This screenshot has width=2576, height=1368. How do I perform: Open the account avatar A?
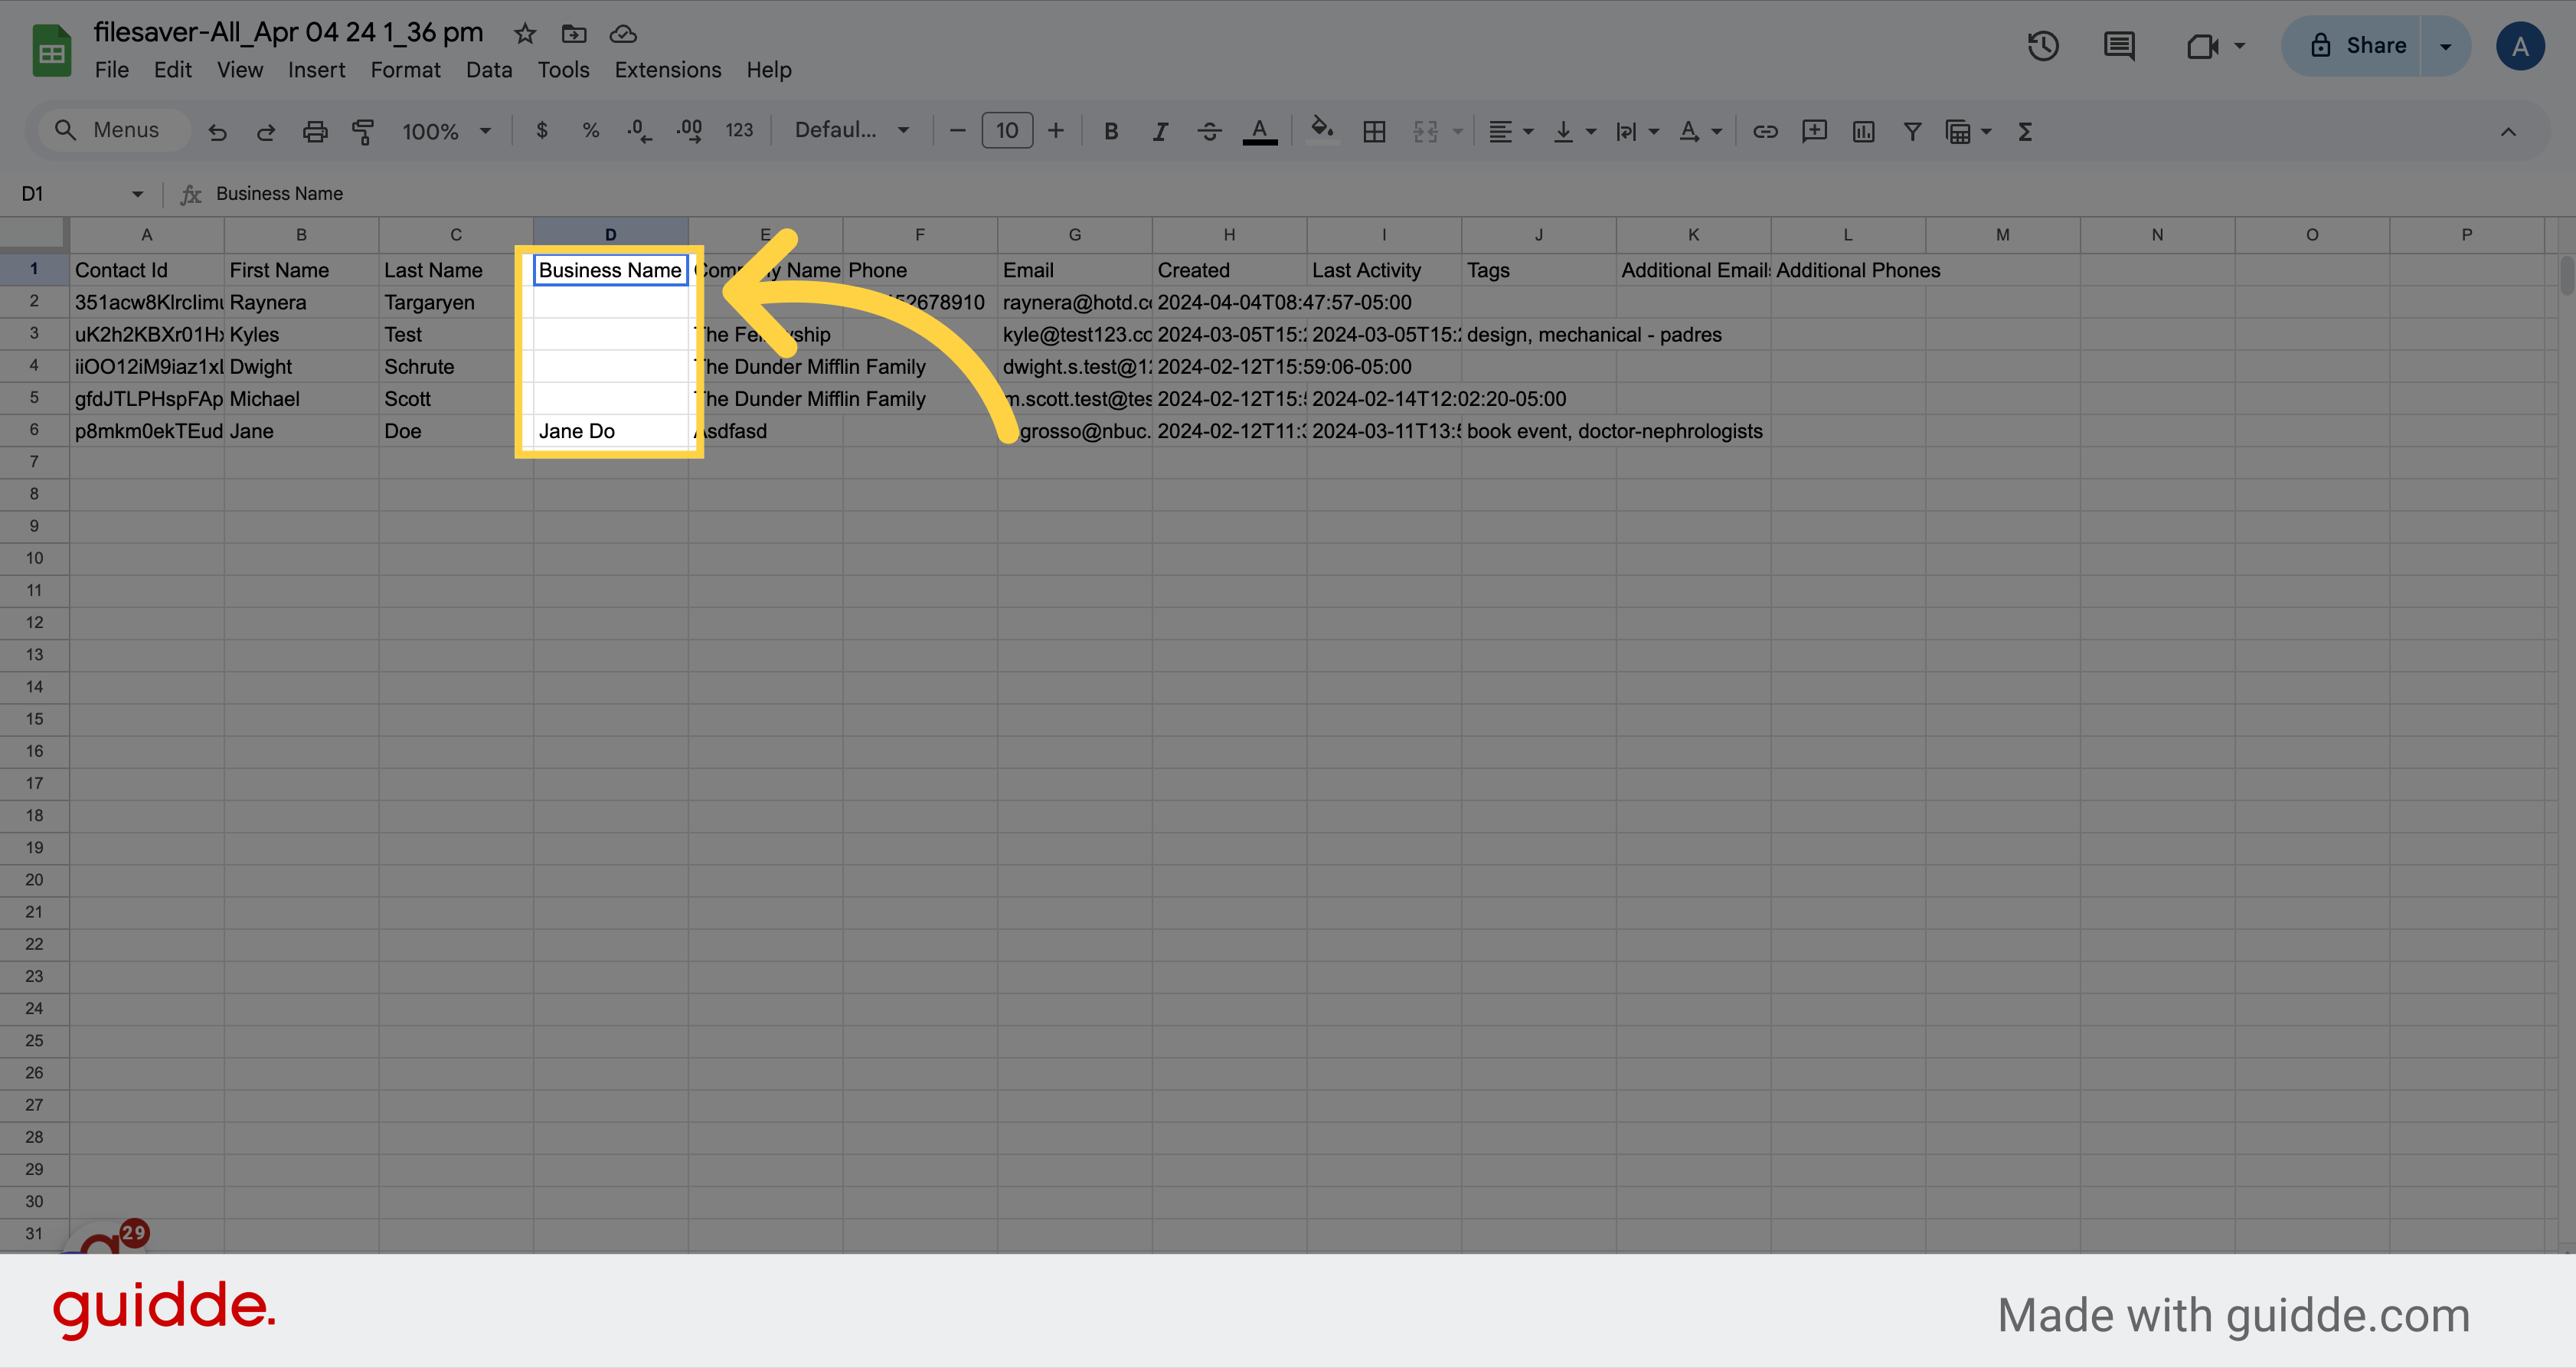pyautogui.click(x=2520, y=46)
